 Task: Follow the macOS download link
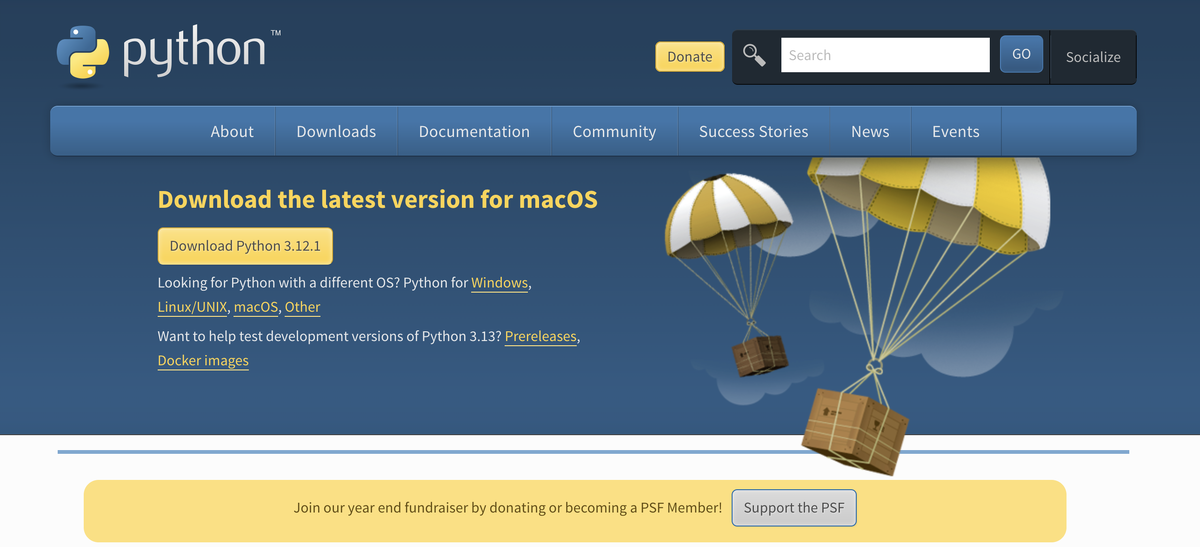pos(256,307)
